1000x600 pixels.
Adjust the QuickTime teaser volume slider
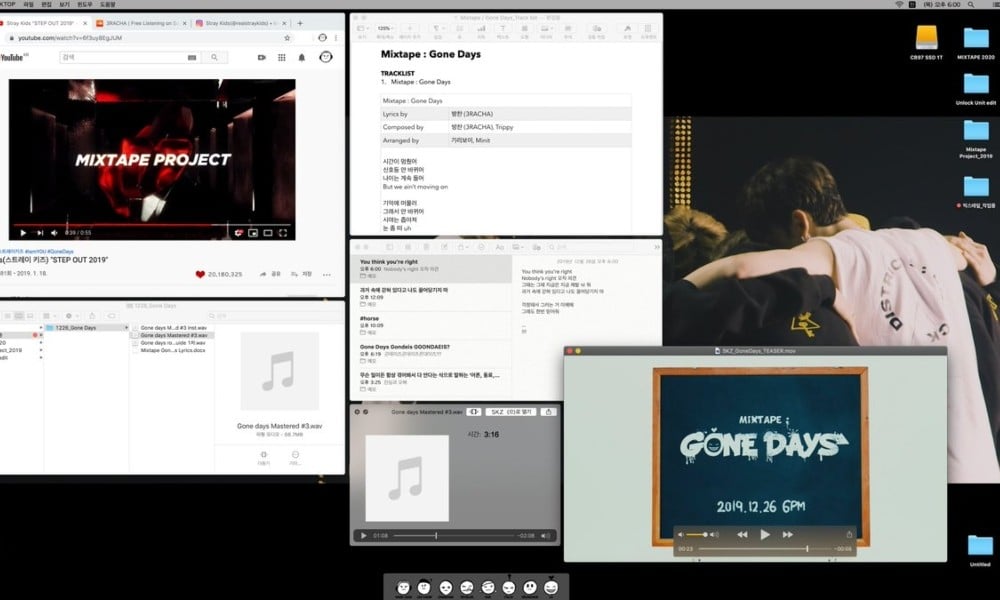tap(698, 534)
